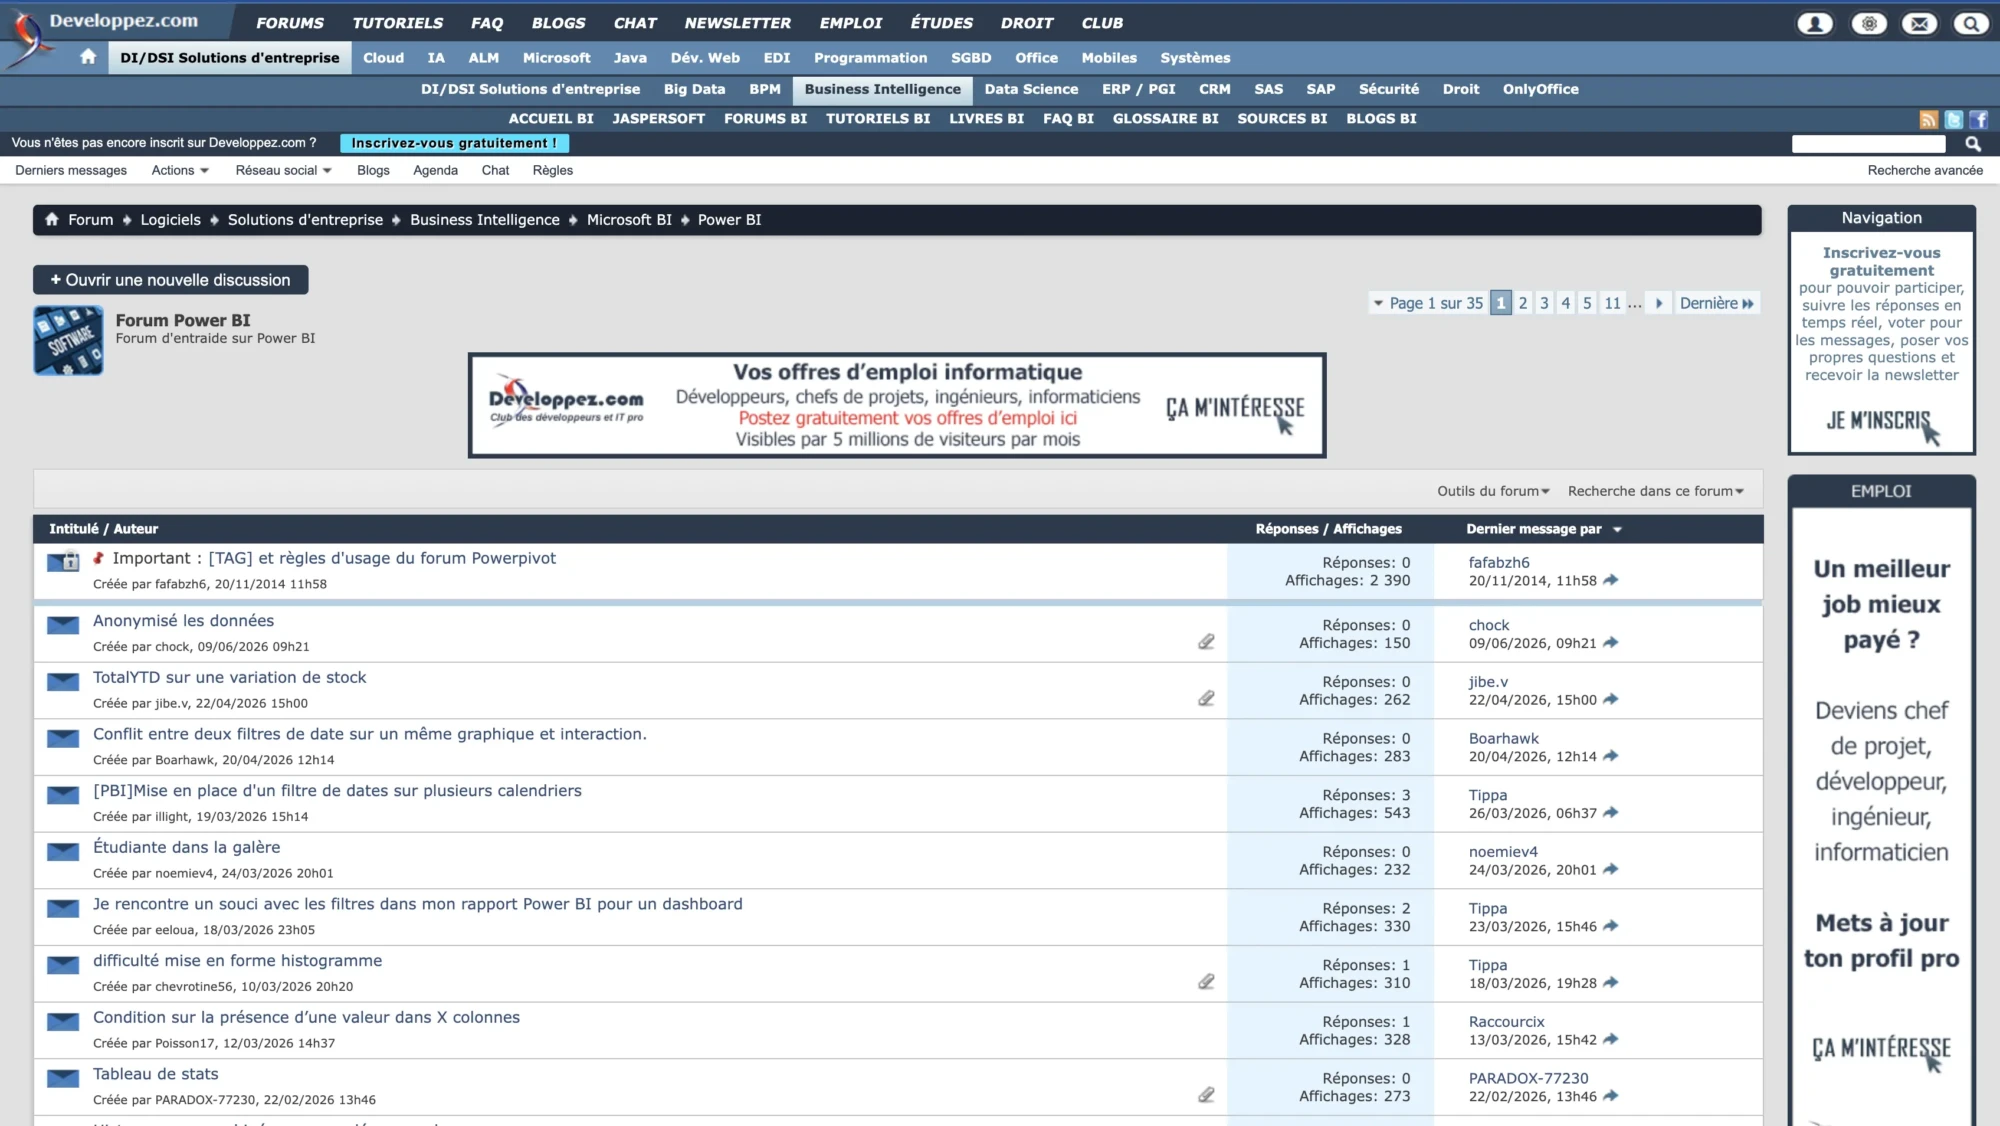This screenshot has width=2000, height=1126.
Task: Open FAQ BI menu item
Action: (1068, 118)
